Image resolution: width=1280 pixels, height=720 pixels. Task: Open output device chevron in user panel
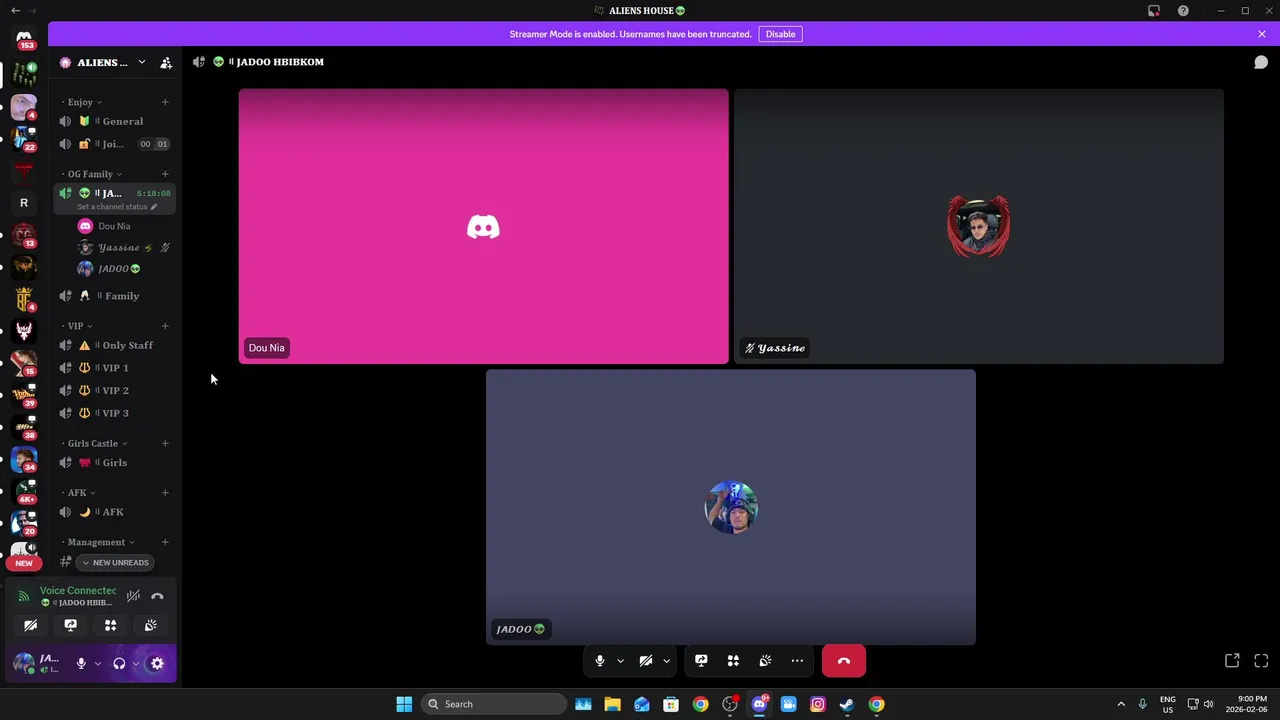click(136, 663)
